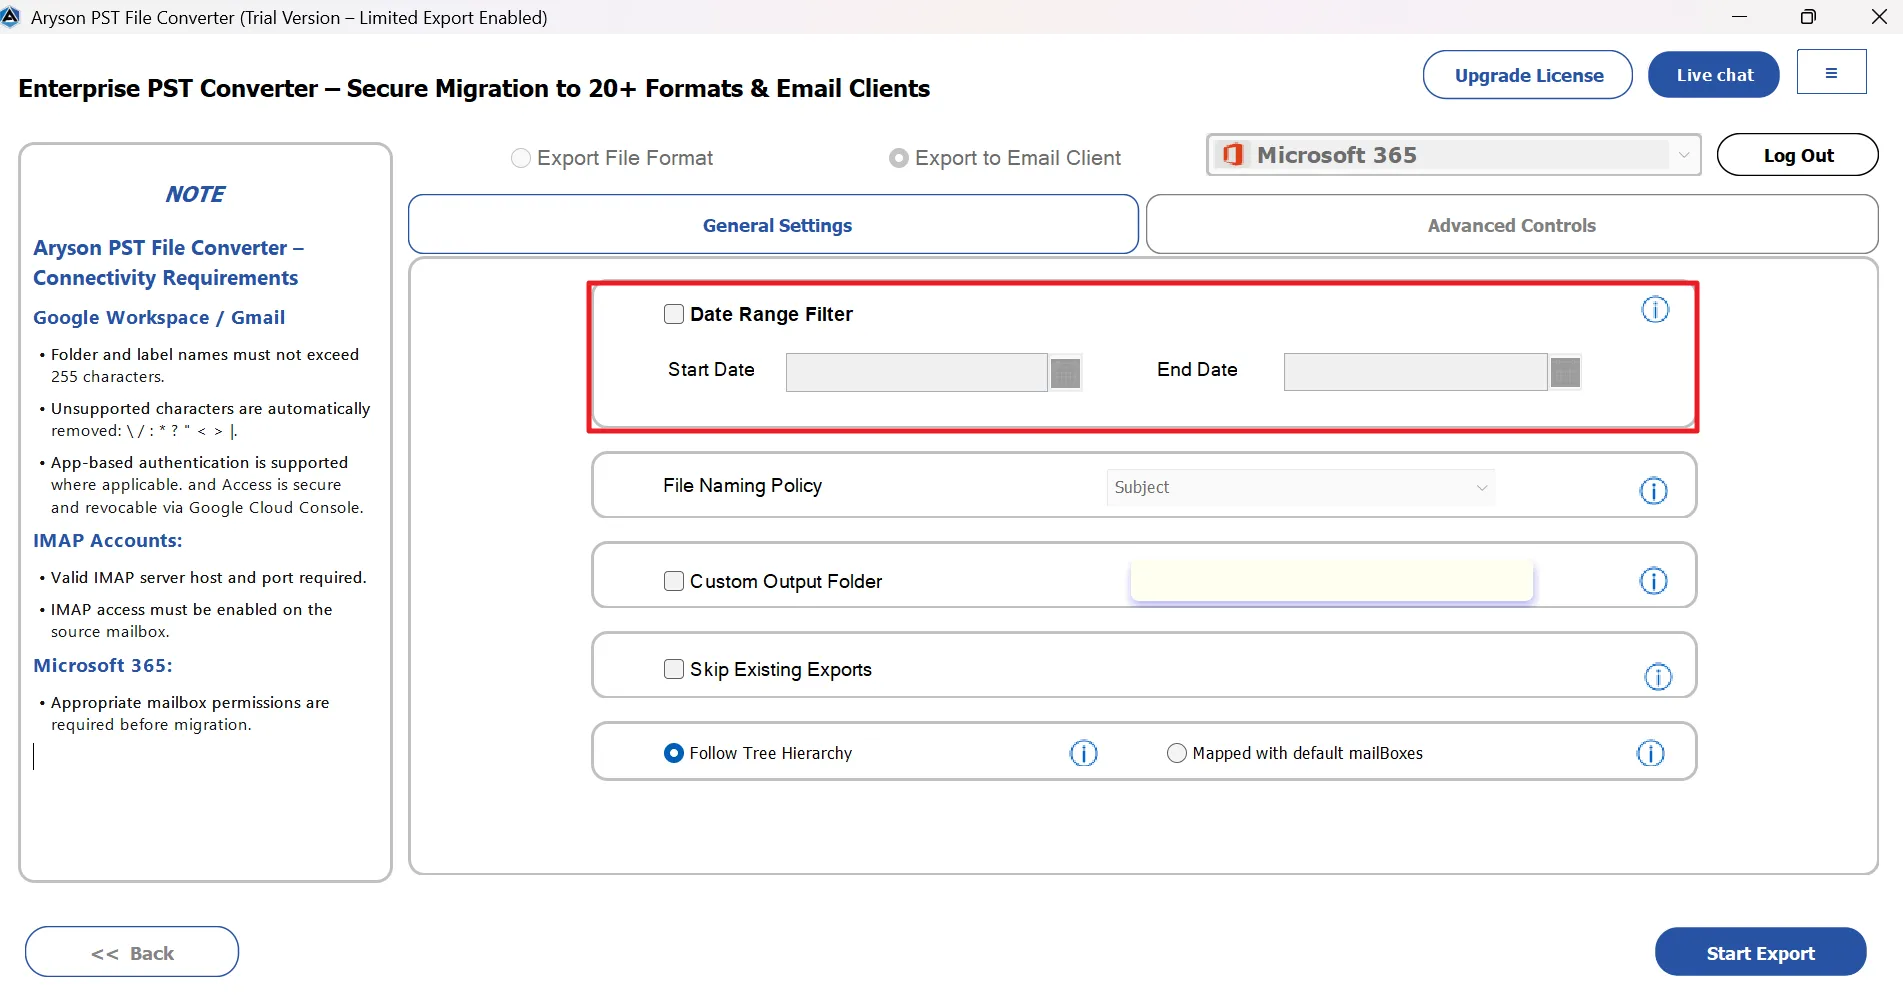The width and height of the screenshot is (1903, 995).
Task: Click the Skip Existing Exports info icon
Action: (1658, 677)
